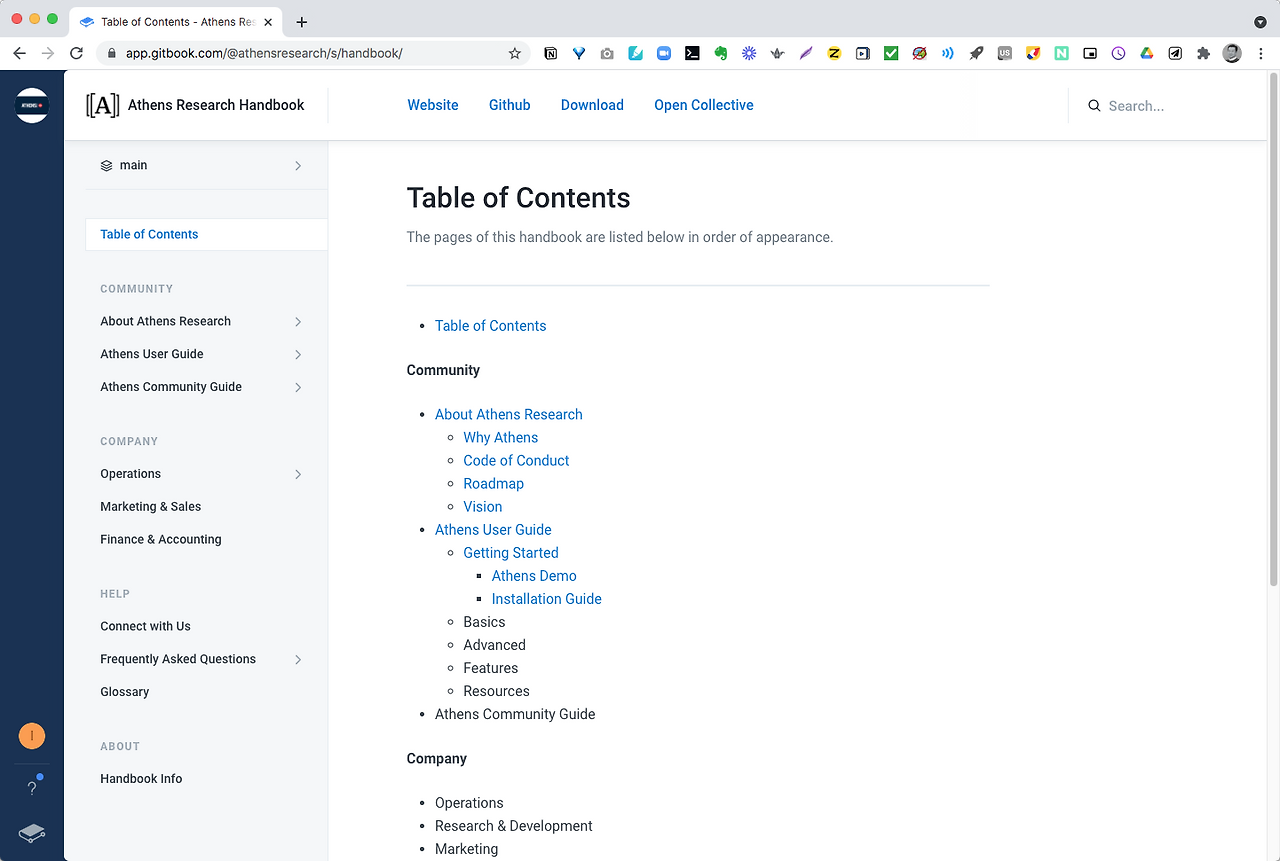The image size is (1280, 861).
Task: Click the search magnifier icon
Action: [x=1094, y=106]
